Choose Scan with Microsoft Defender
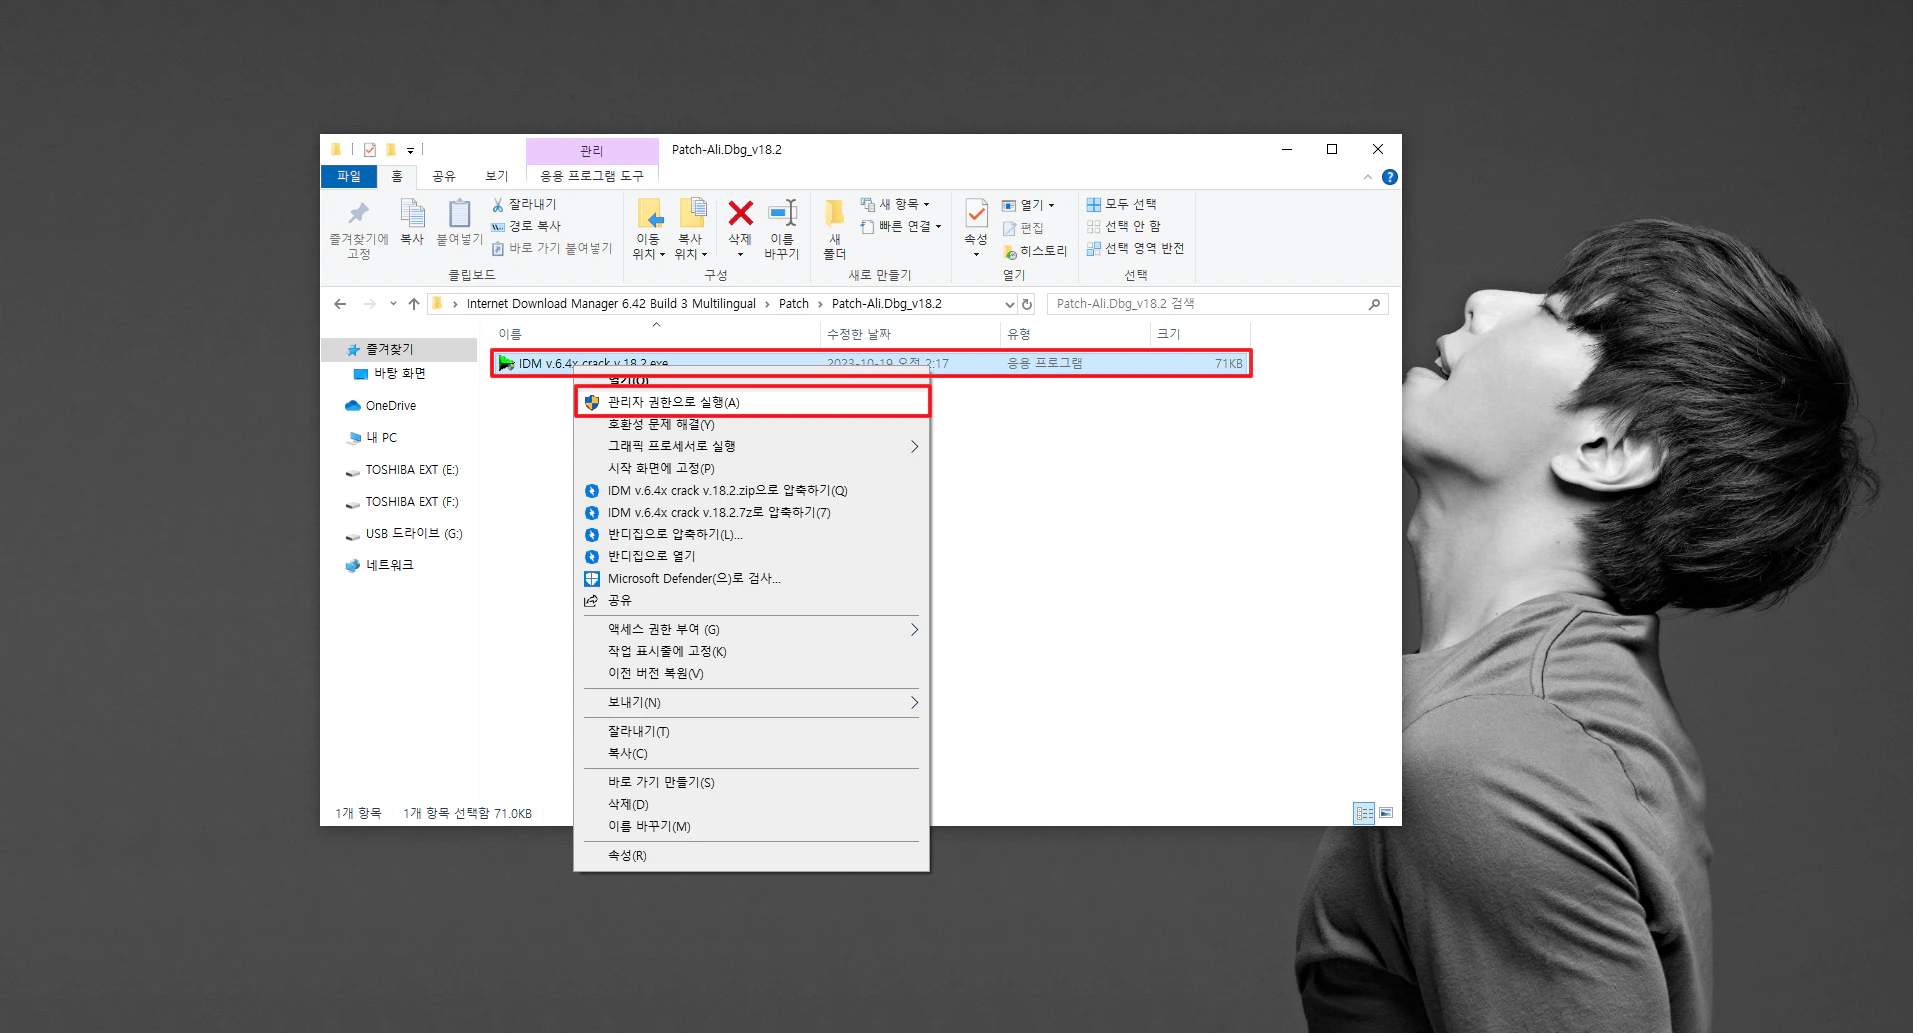Viewport: 1913px width, 1033px height. (x=752, y=578)
